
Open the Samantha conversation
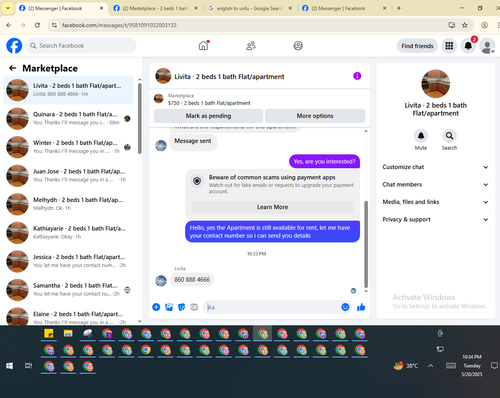pyautogui.click(x=68, y=290)
